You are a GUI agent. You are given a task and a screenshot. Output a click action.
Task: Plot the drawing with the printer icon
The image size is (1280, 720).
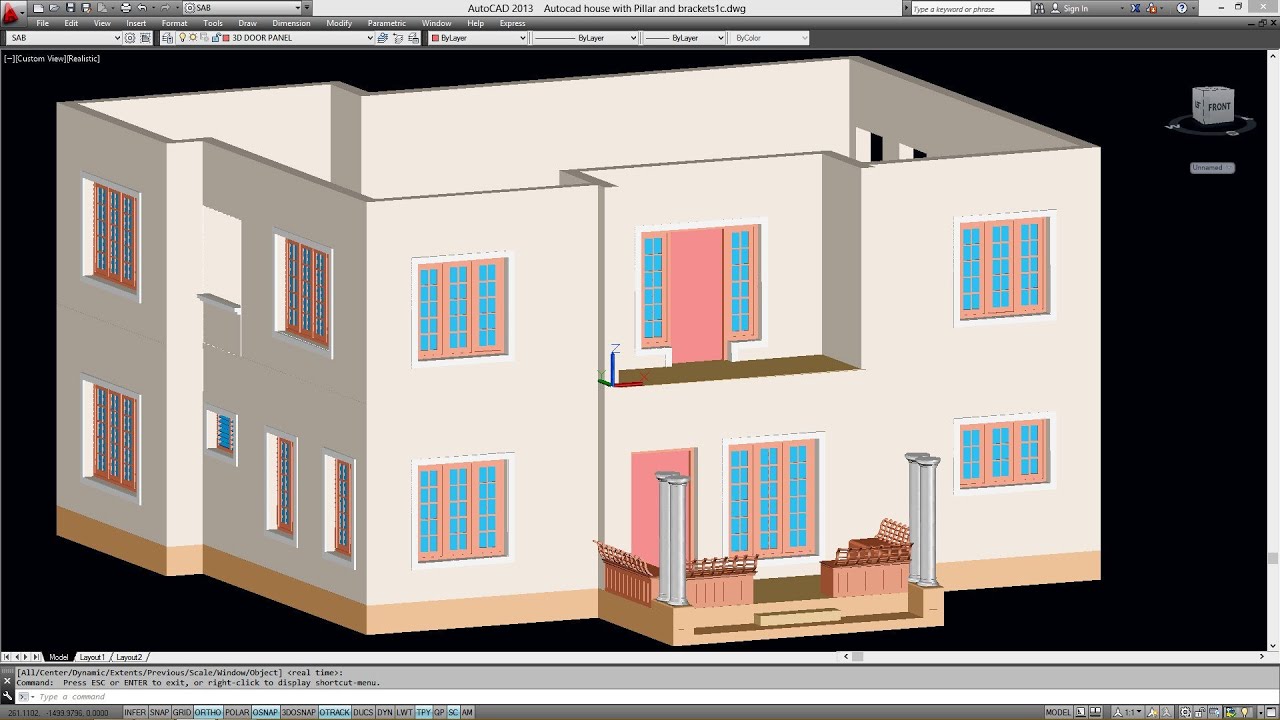pos(126,8)
